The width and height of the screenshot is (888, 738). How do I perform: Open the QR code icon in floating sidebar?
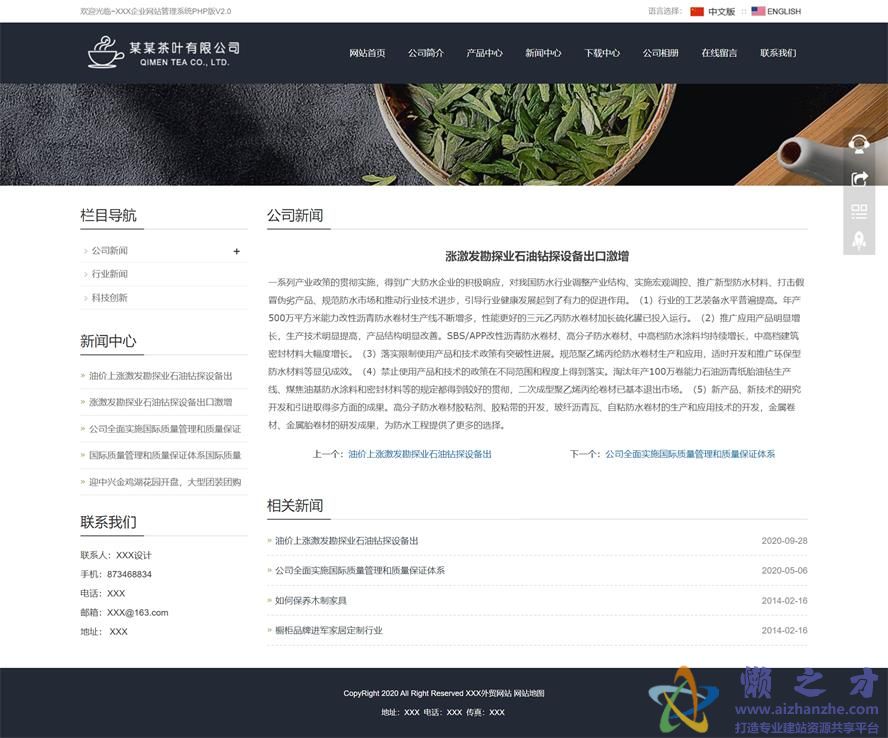tap(858, 211)
